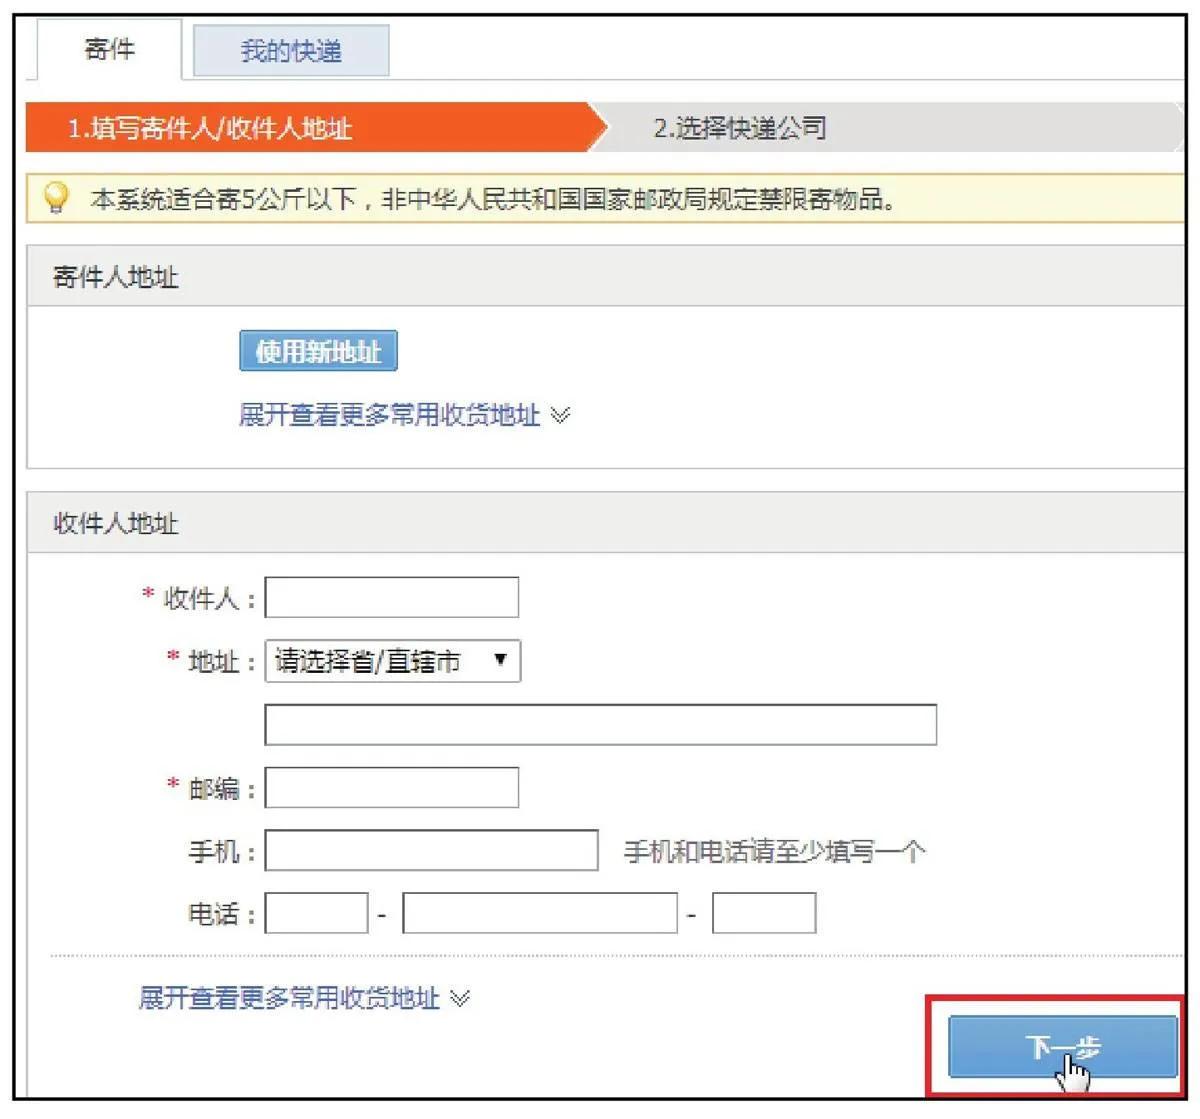
Task: Click the dropdown arrow on the province selector
Action: pos(500,661)
